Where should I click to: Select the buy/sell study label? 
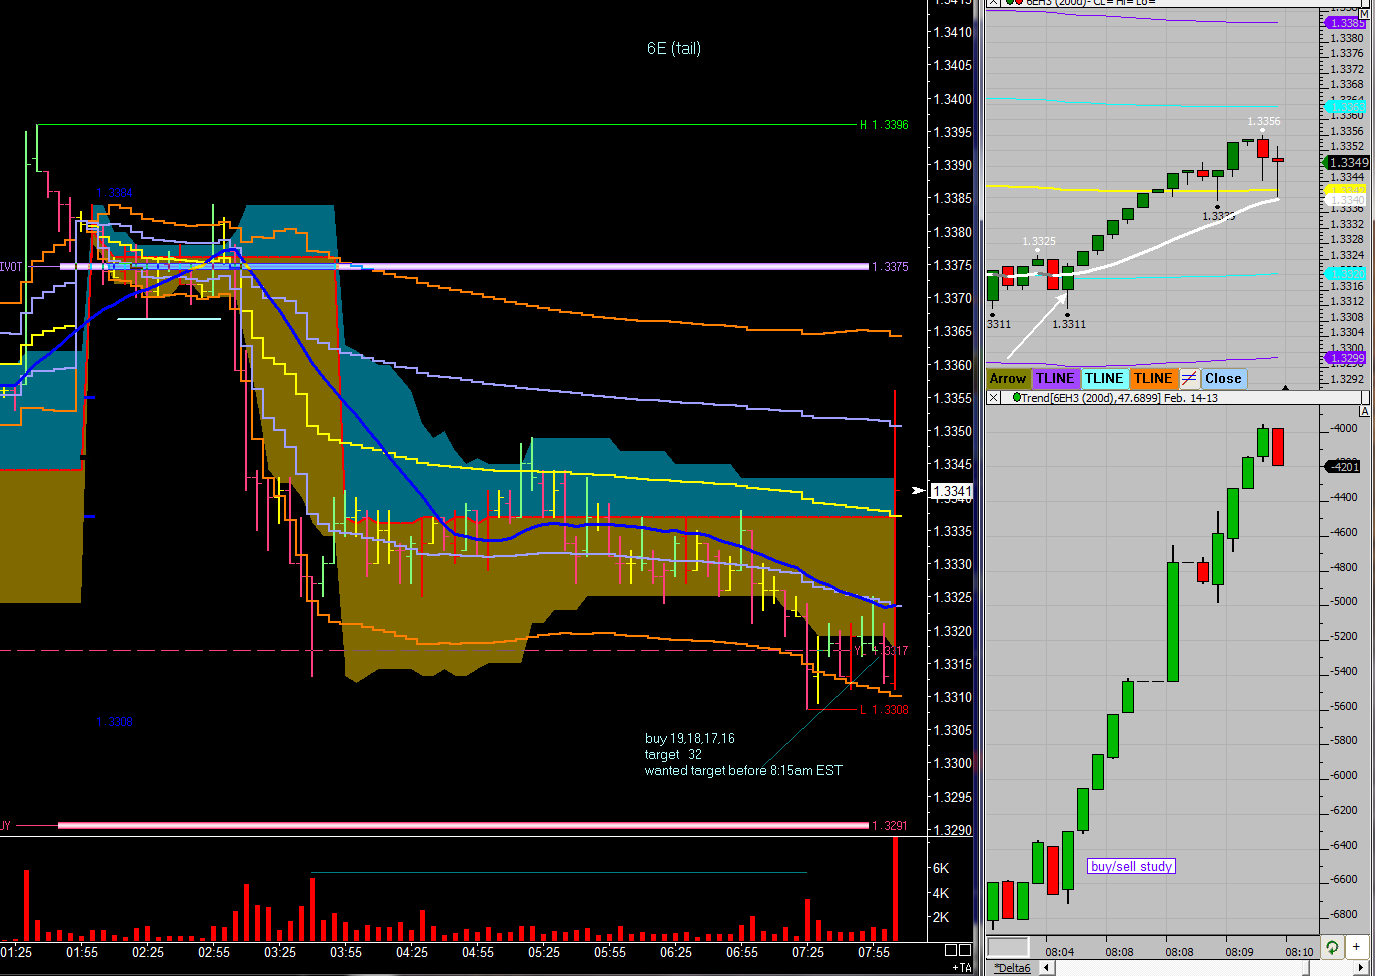click(1131, 867)
